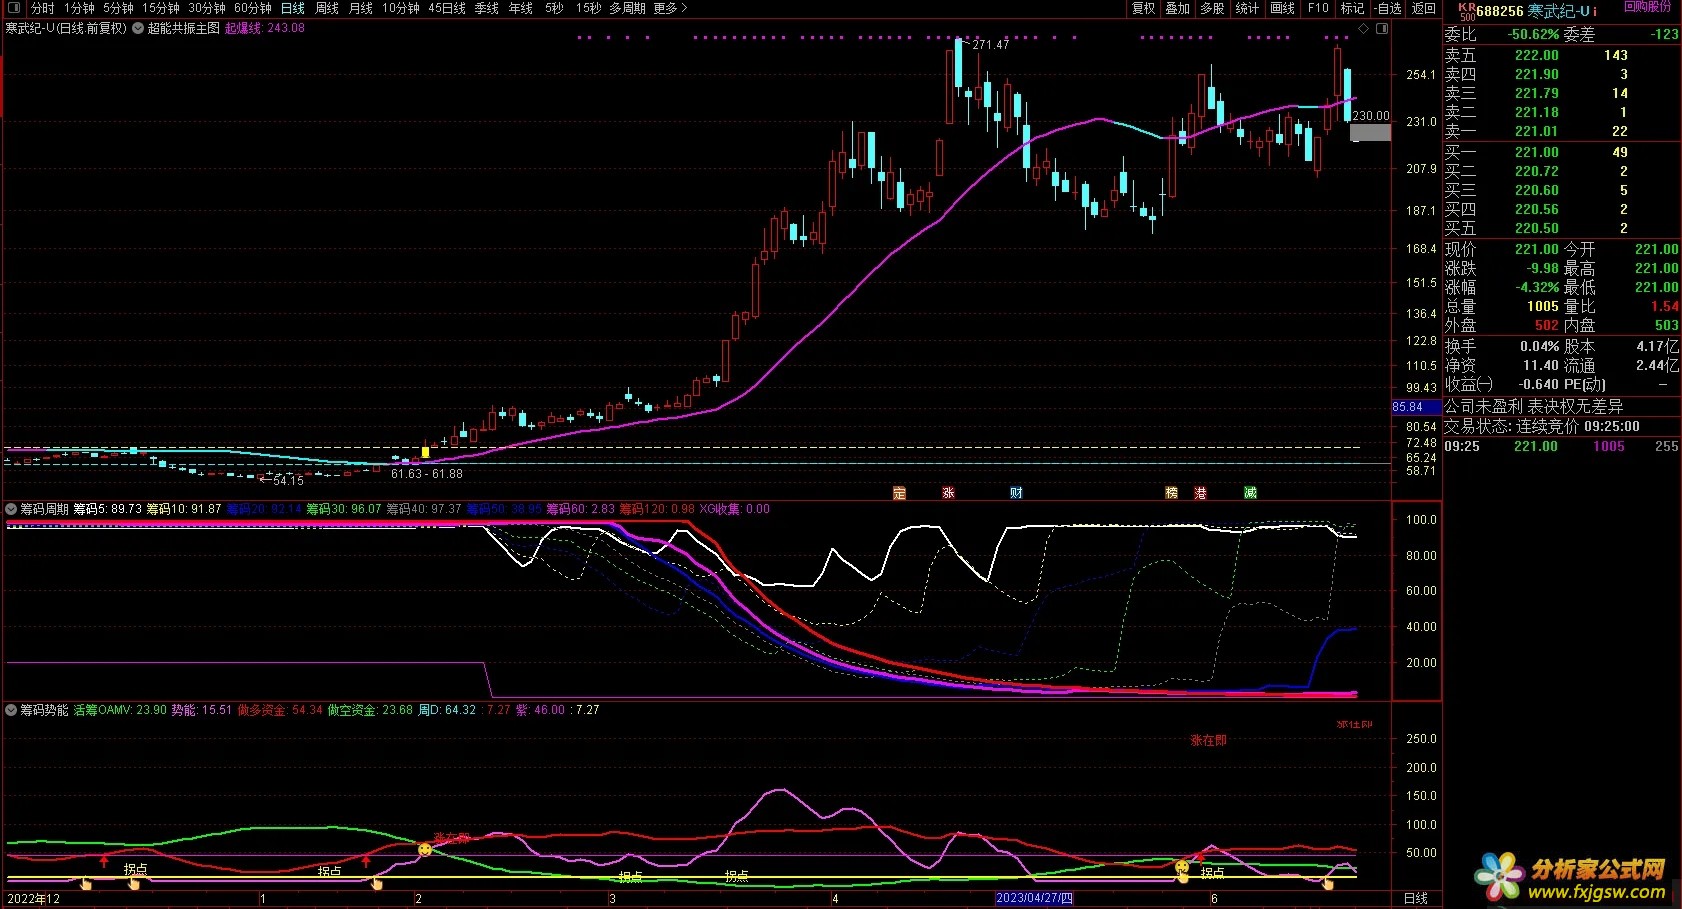Click the 涨 event marker on the timeline

948,493
